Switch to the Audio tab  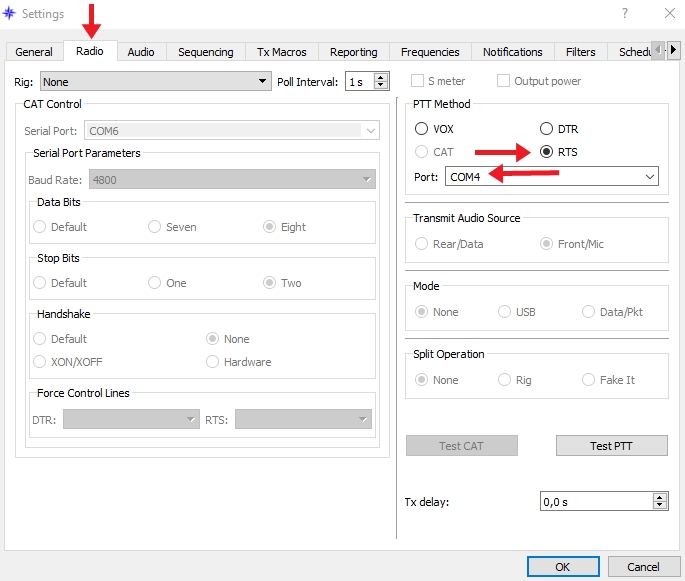(141, 52)
